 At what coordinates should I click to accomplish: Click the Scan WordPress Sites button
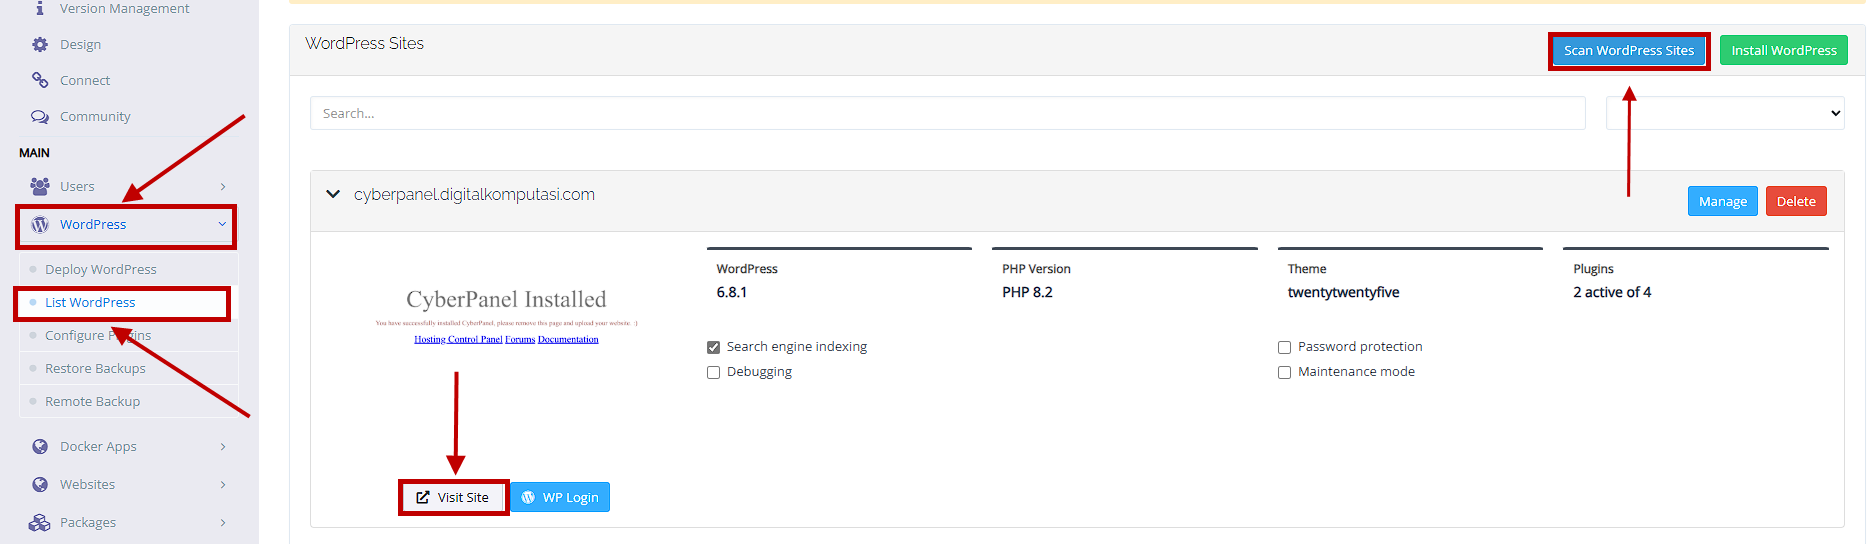(x=1629, y=50)
